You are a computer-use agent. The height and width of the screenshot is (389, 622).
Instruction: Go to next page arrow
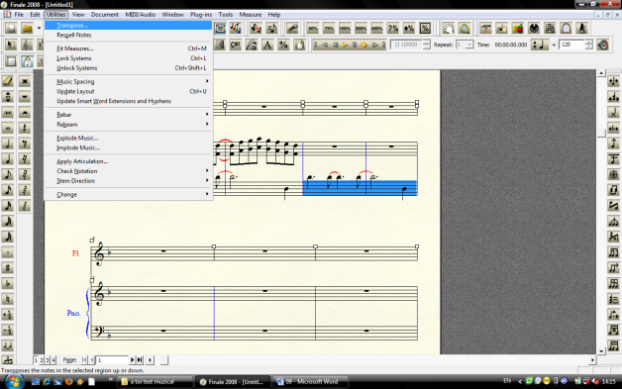click(132, 360)
